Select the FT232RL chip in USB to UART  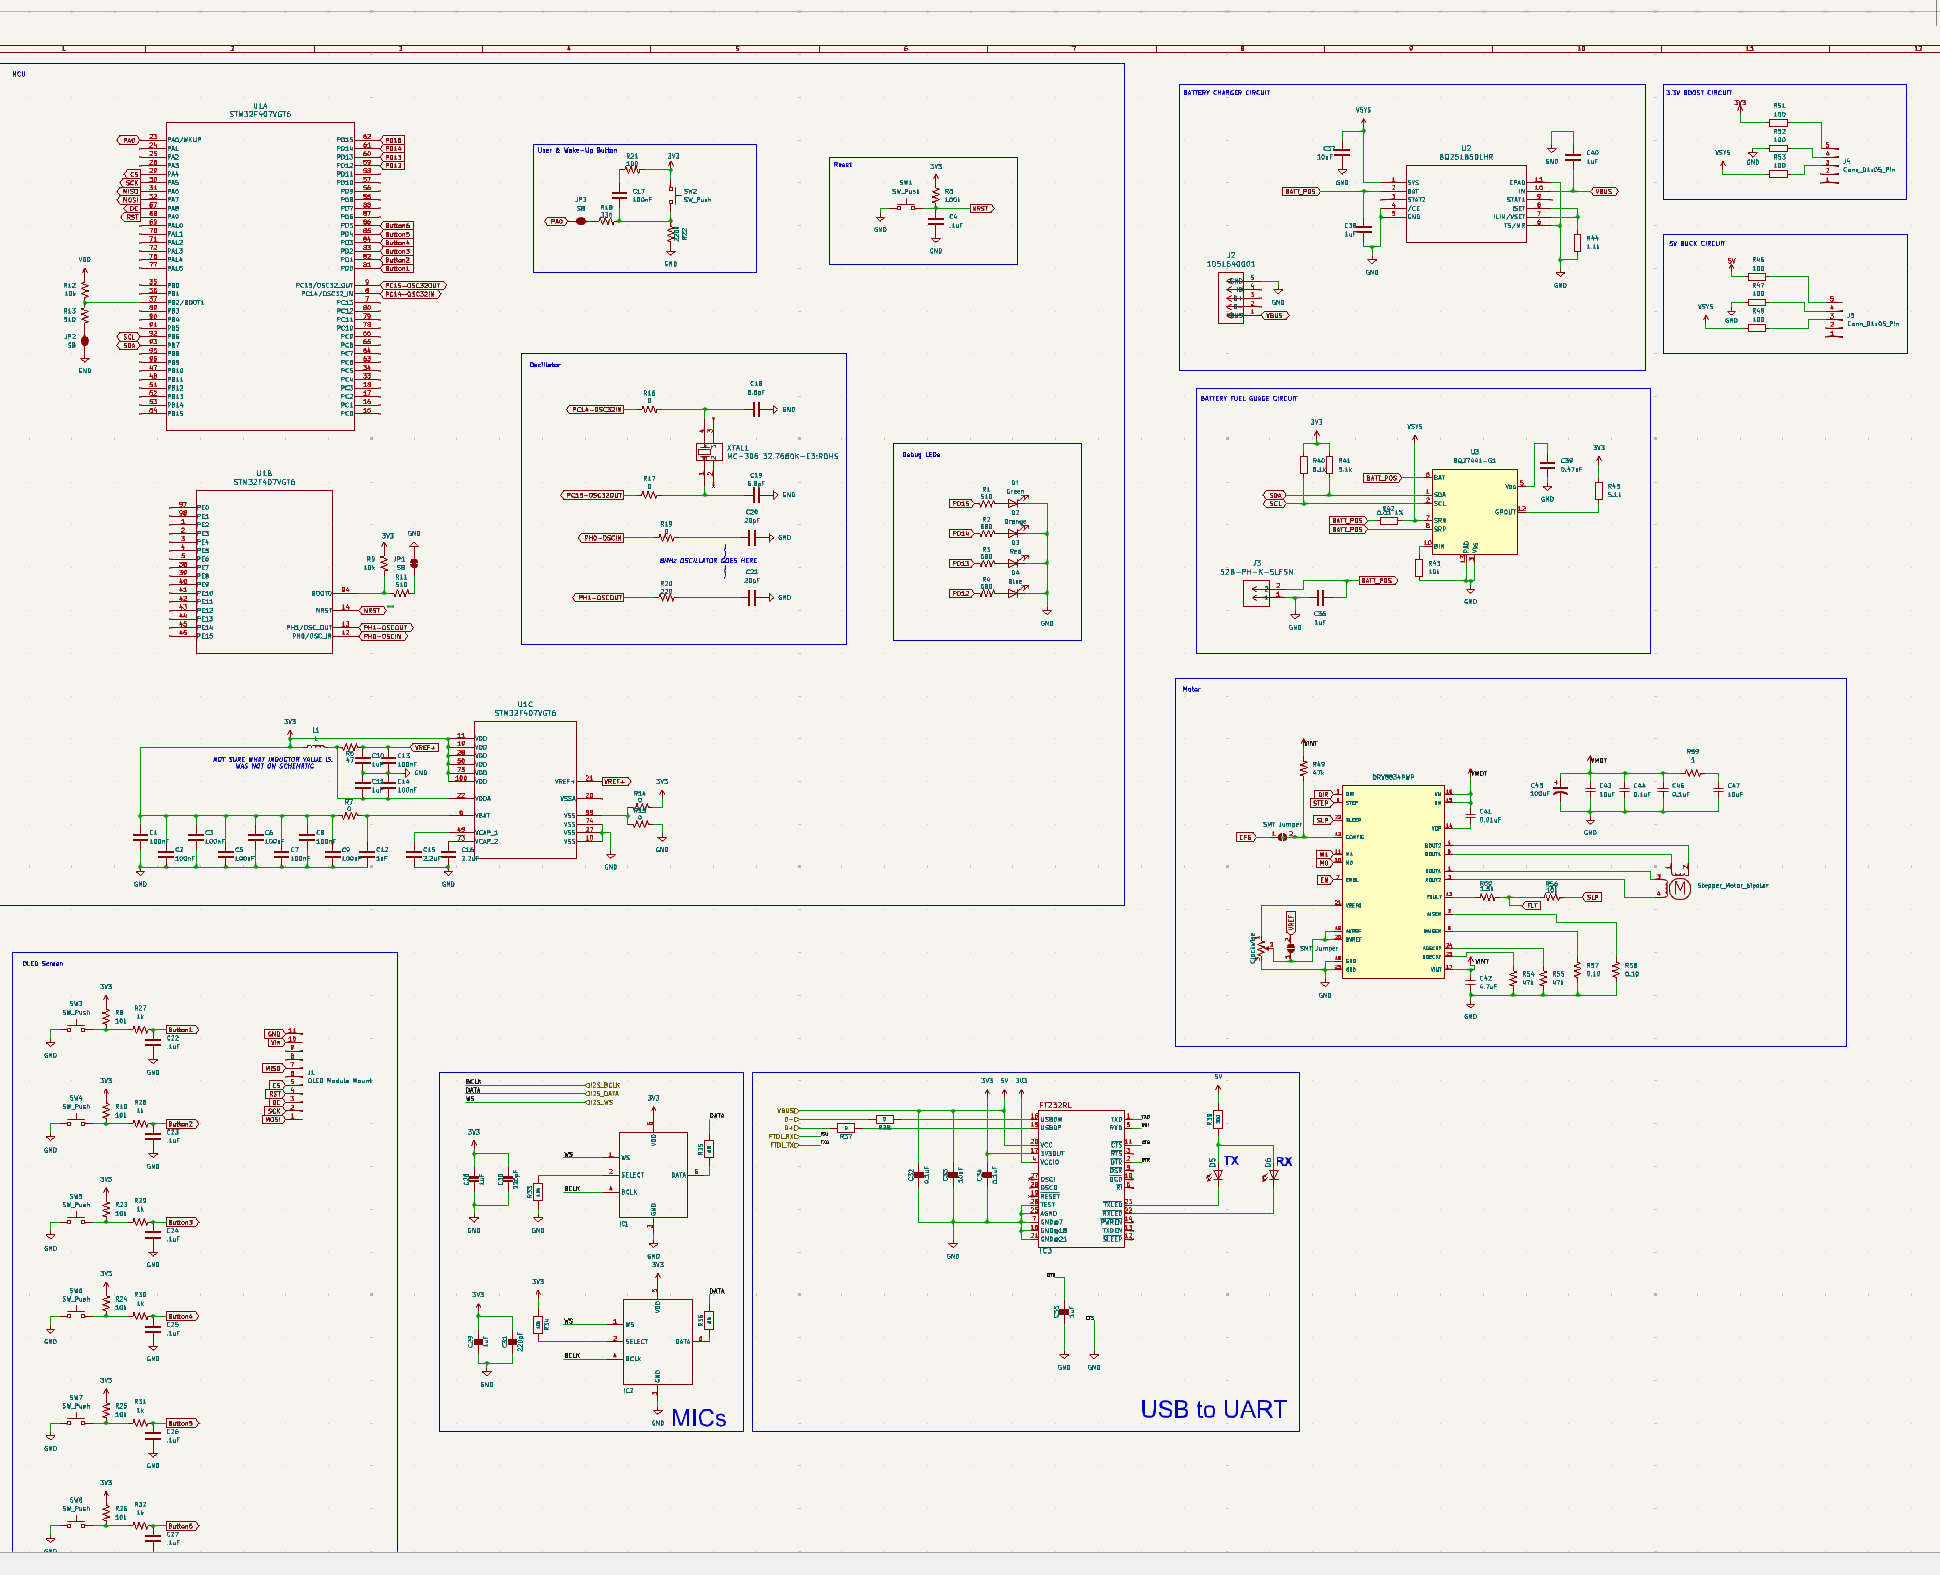pos(1080,1180)
